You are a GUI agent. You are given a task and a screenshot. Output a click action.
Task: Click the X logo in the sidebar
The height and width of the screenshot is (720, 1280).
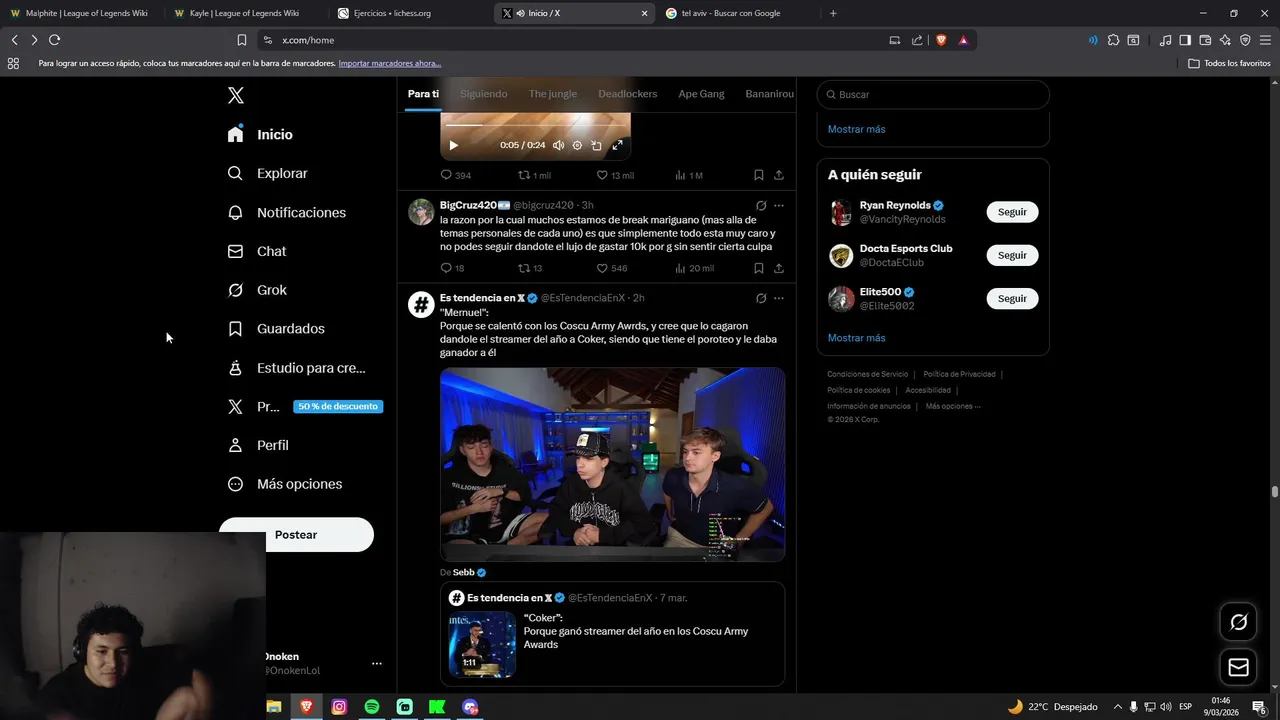pyautogui.click(x=235, y=95)
